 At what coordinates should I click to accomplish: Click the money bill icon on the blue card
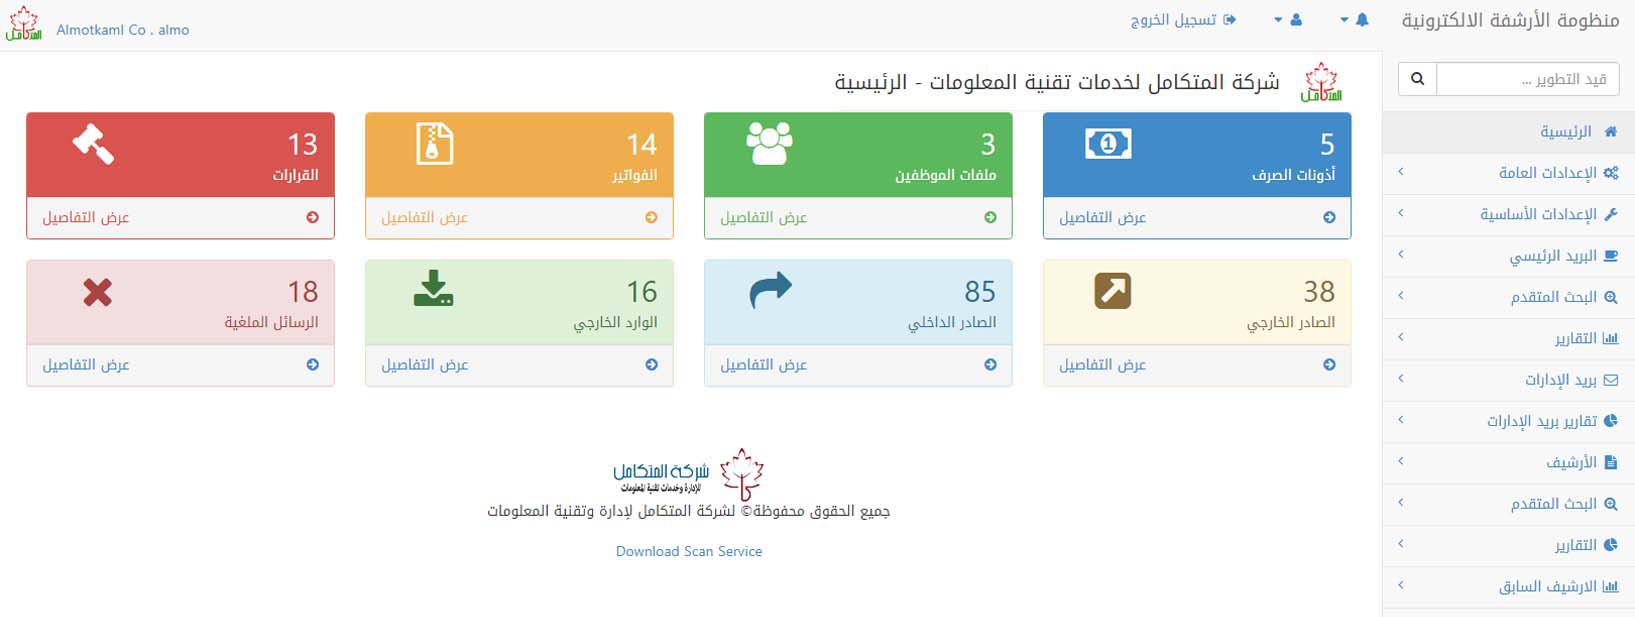point(1108,144)
